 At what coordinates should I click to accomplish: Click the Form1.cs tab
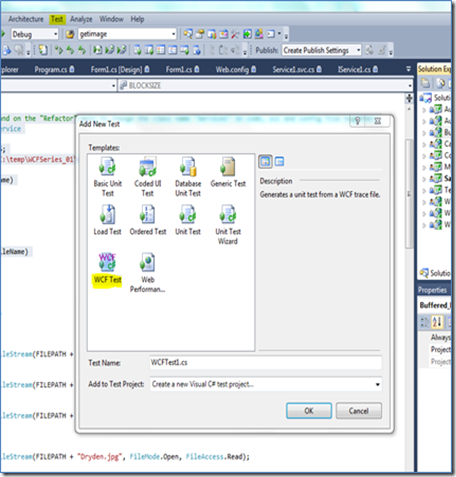pos(183,69)
